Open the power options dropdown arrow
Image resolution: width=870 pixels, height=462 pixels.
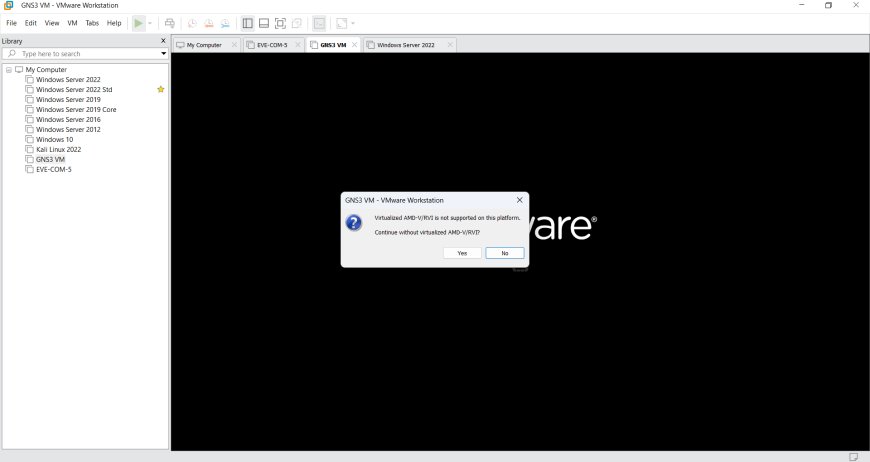coord(150,23)
